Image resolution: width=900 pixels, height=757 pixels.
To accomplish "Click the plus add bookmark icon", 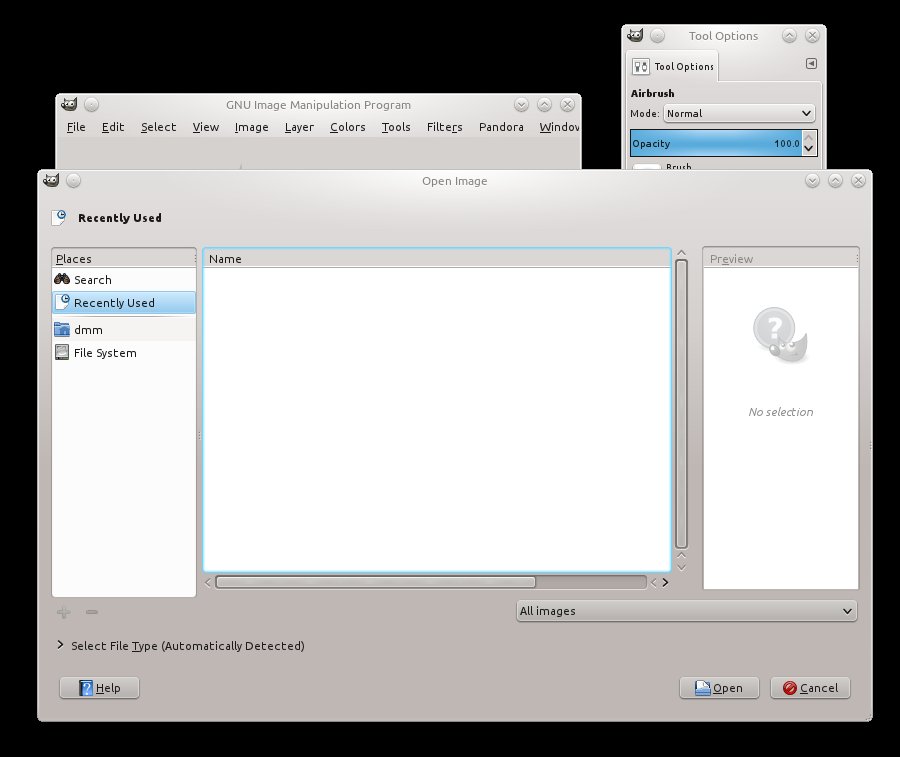I will (64, 612).
